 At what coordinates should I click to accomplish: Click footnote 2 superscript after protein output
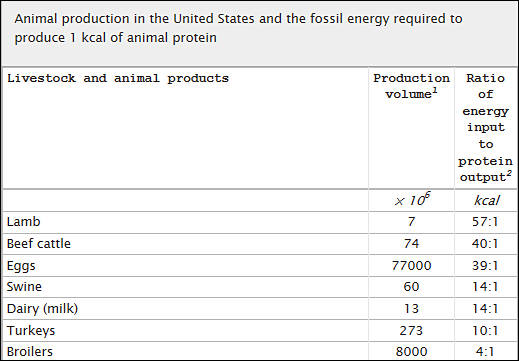[509, 174]
